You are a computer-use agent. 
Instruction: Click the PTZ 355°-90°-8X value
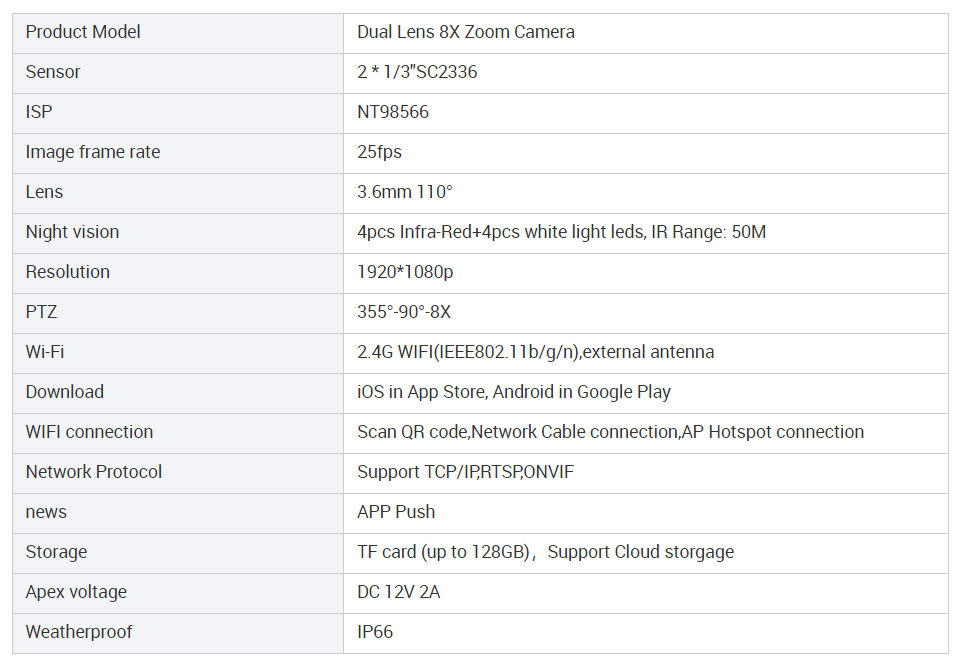pyautogui.click(x=403, y=312)
